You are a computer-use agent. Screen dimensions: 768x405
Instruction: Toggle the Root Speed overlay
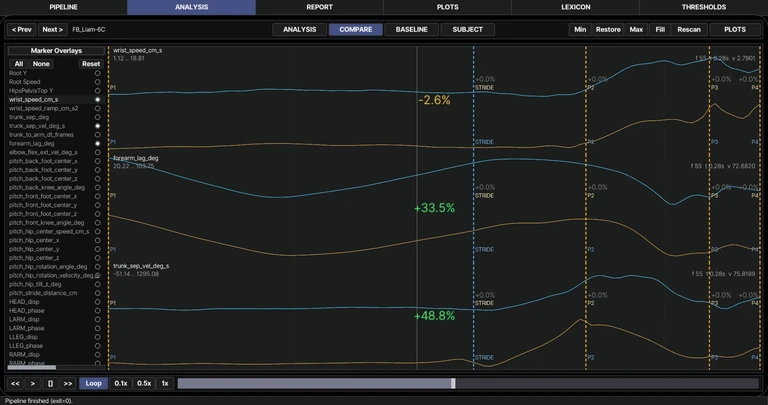[97, 82]
